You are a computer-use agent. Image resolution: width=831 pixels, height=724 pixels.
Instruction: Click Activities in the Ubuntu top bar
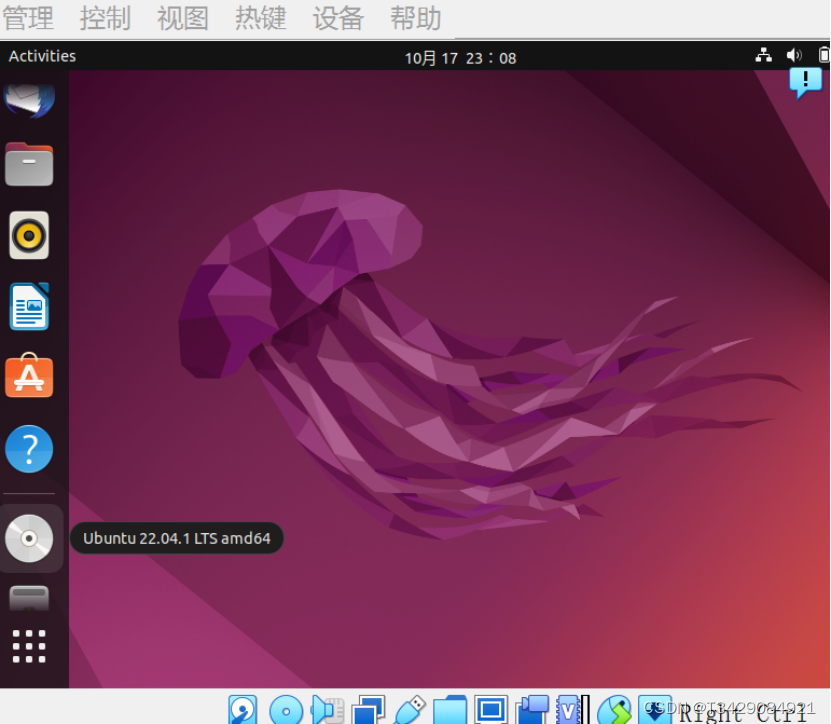pyautogui.click(x=42, y=56)
